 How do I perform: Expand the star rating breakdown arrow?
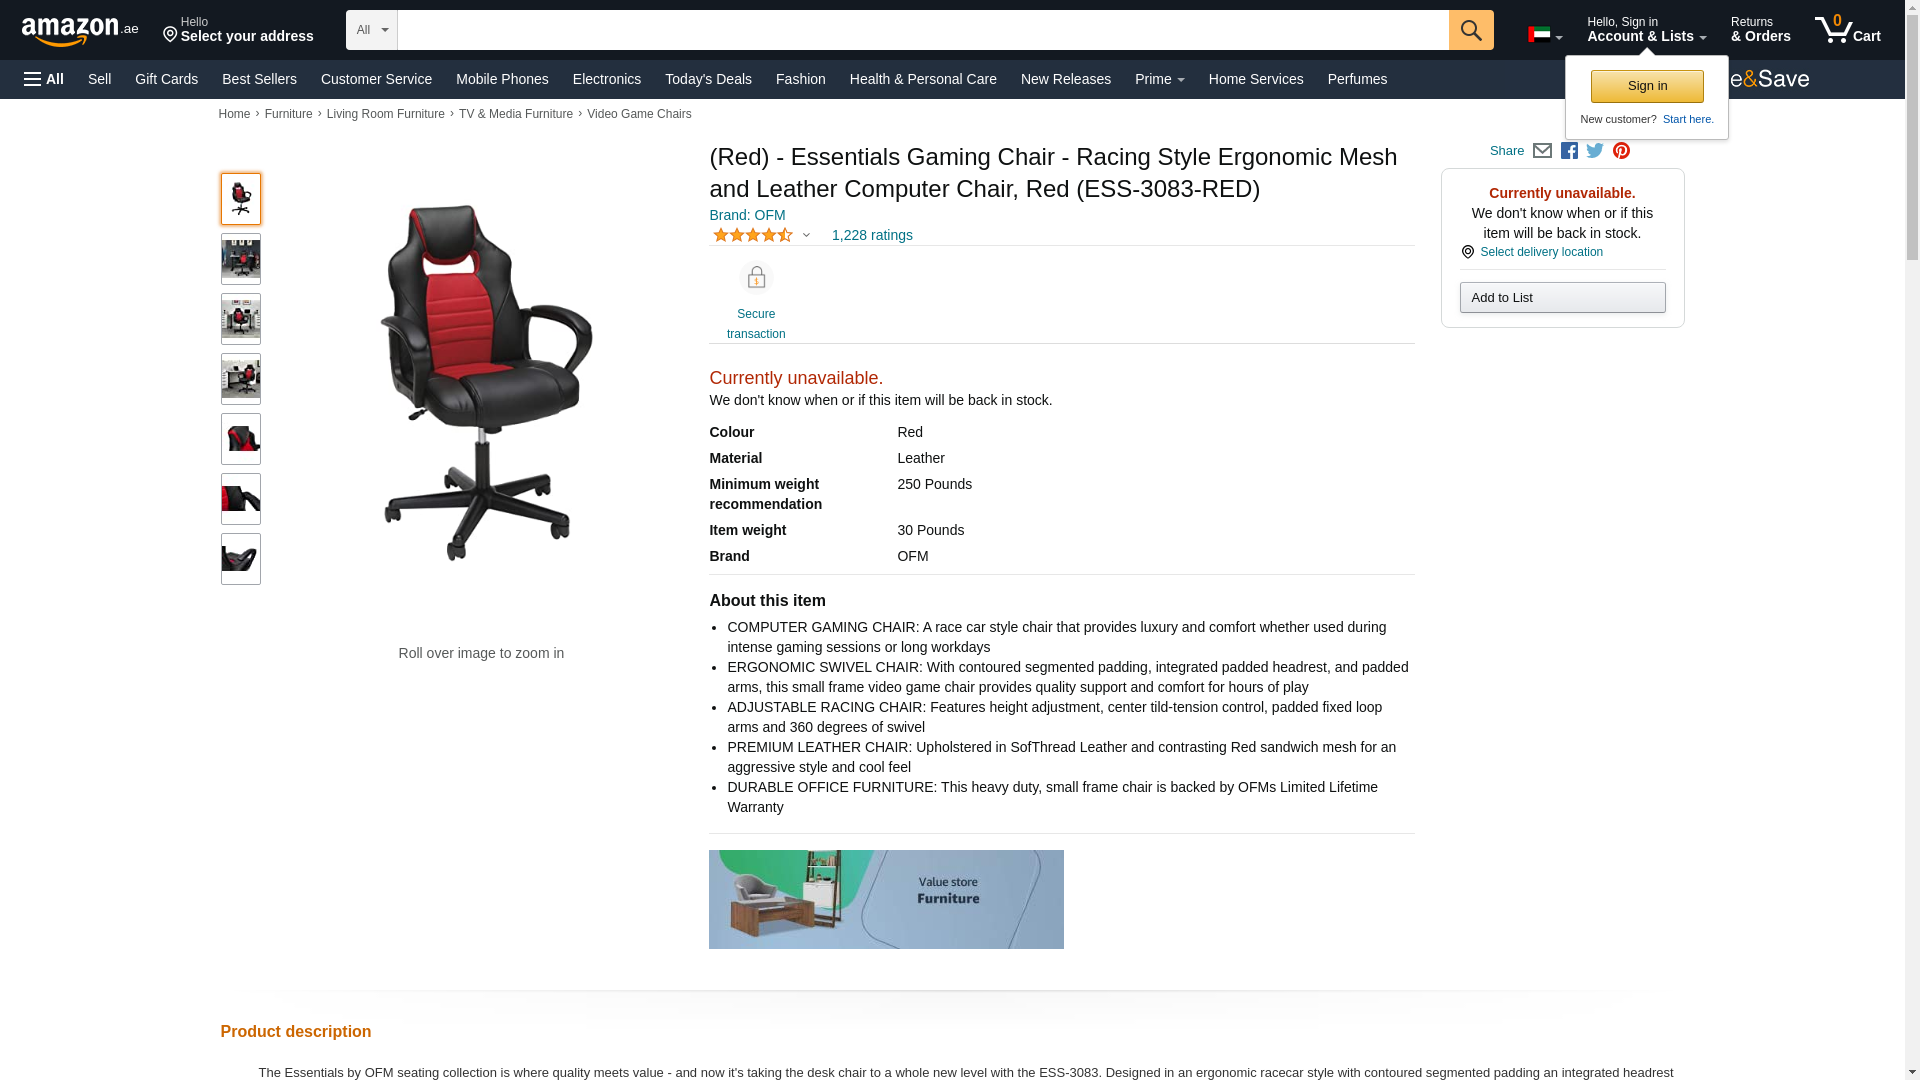(x=806, y=236)
